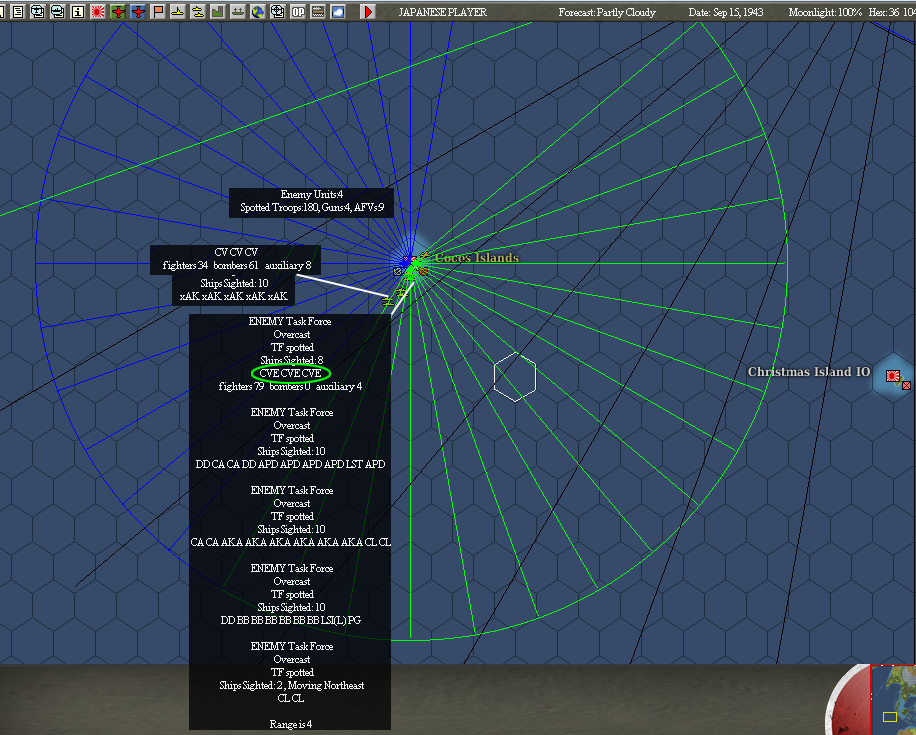This screenshot has width=916, height=735.
Task: Open the cloud weather icon
Action: [x=338, y=11]
